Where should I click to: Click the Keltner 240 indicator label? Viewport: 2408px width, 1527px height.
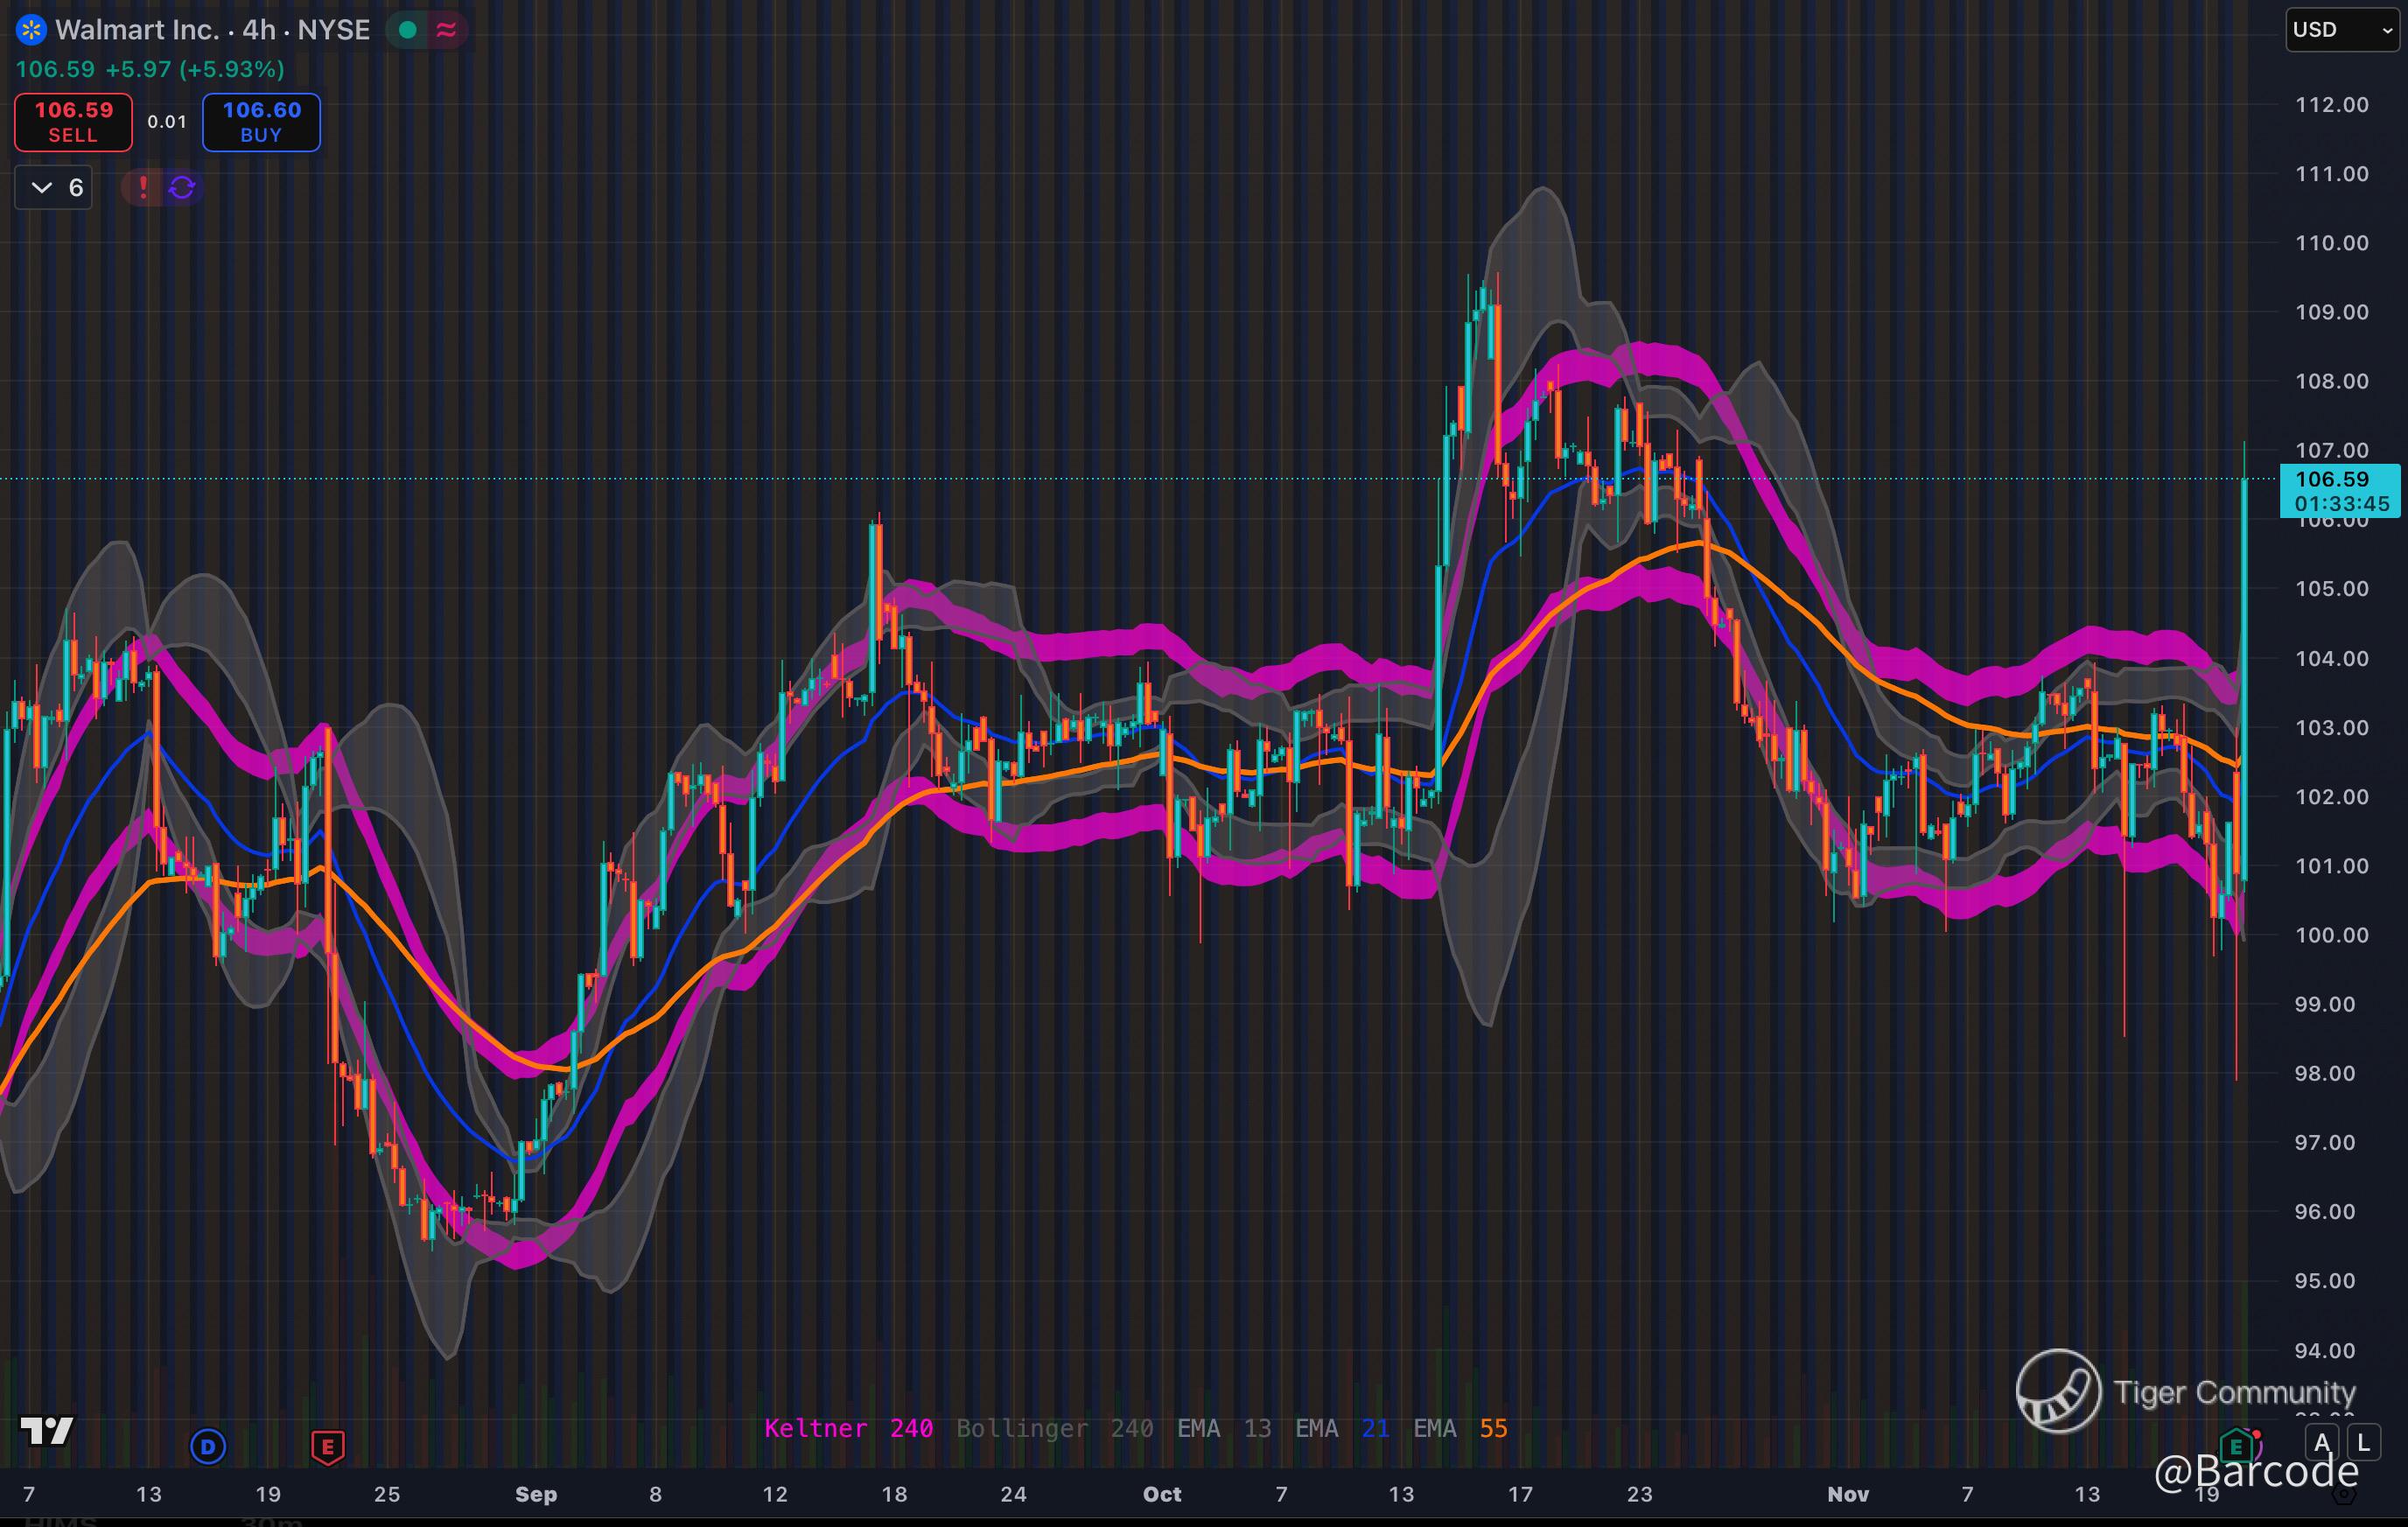click(x=848, y=1428)
